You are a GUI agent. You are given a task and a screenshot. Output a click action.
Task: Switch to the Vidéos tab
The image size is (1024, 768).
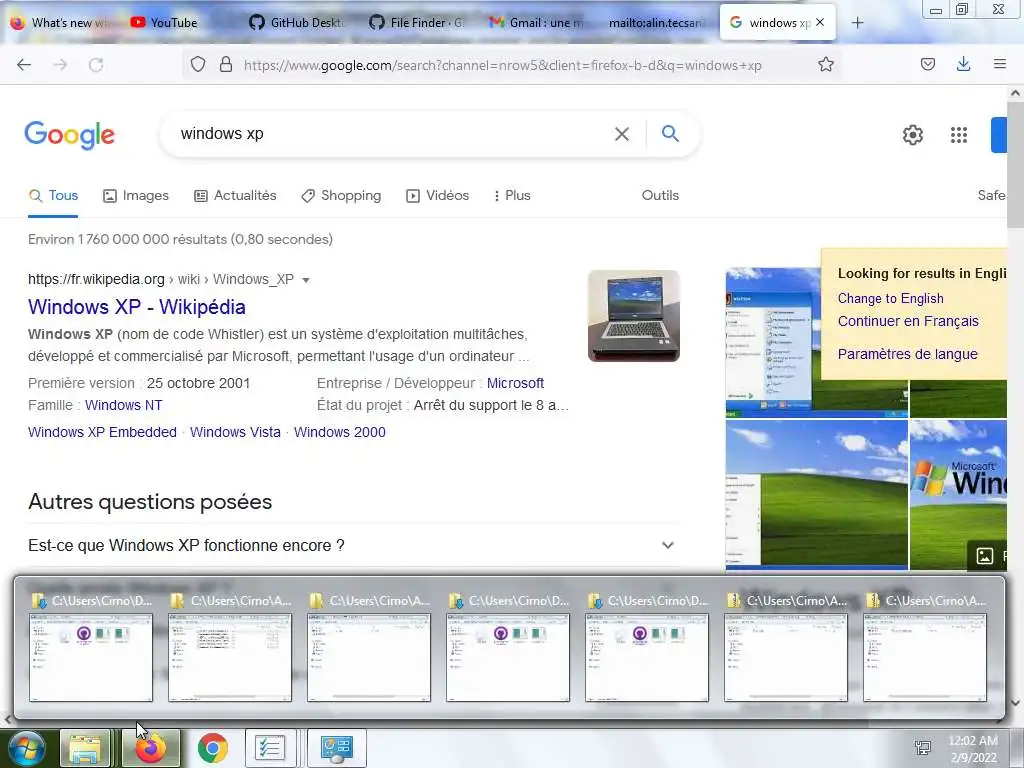tap(438, 195)
